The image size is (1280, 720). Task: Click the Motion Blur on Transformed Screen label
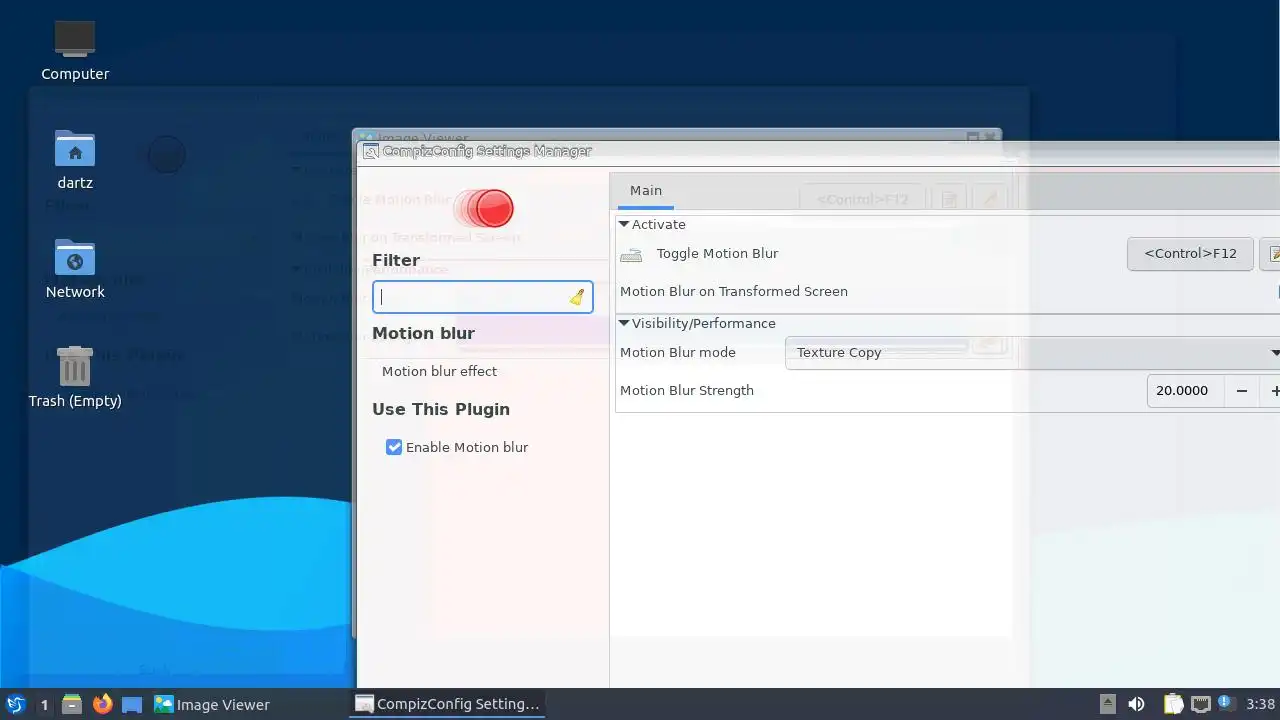pyautogui.click(x=734, y=291)
